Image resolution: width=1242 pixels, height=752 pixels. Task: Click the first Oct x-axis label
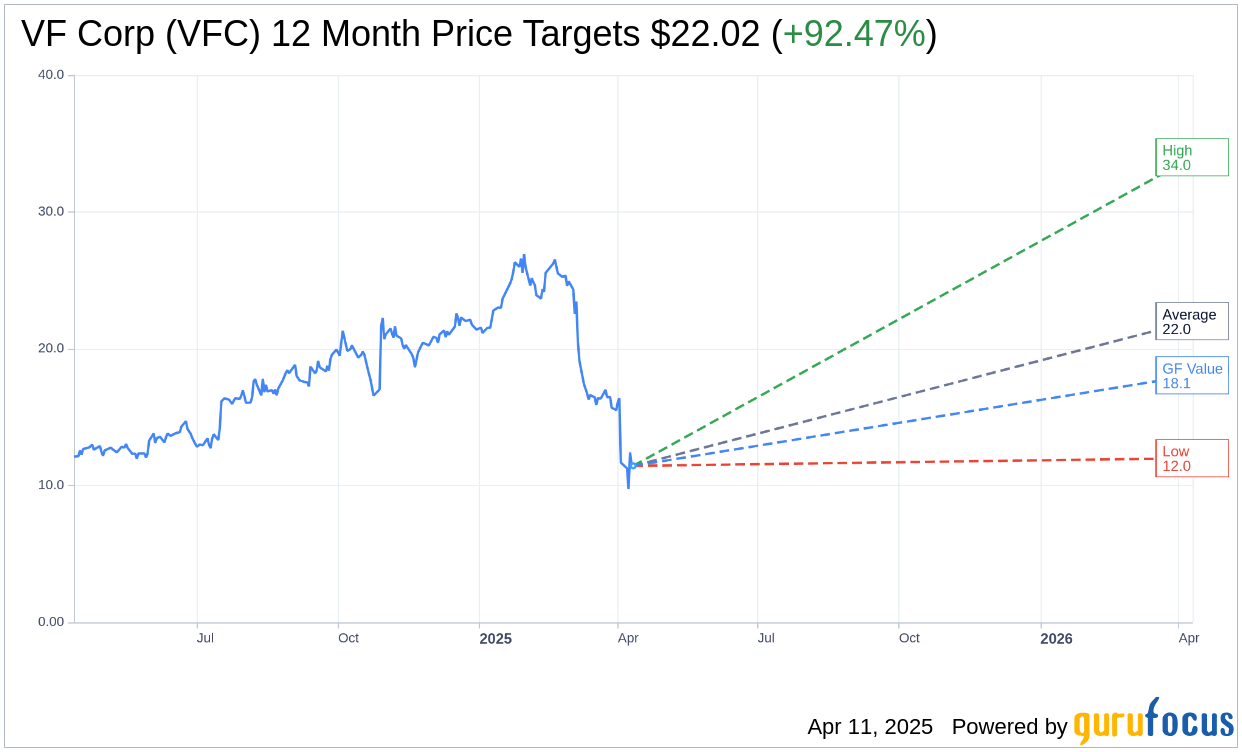pos(348,638)
